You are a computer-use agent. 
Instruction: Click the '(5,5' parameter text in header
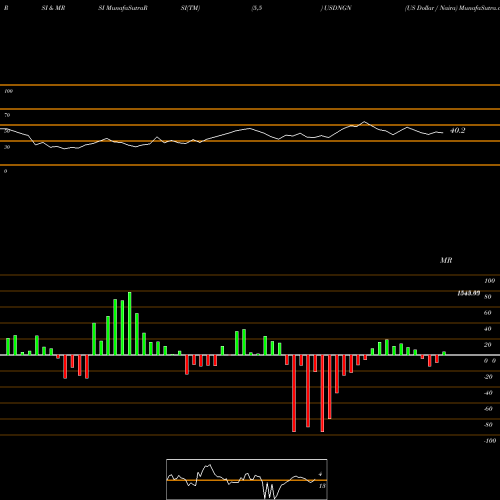pyautogui.click(x=257, y=8)
